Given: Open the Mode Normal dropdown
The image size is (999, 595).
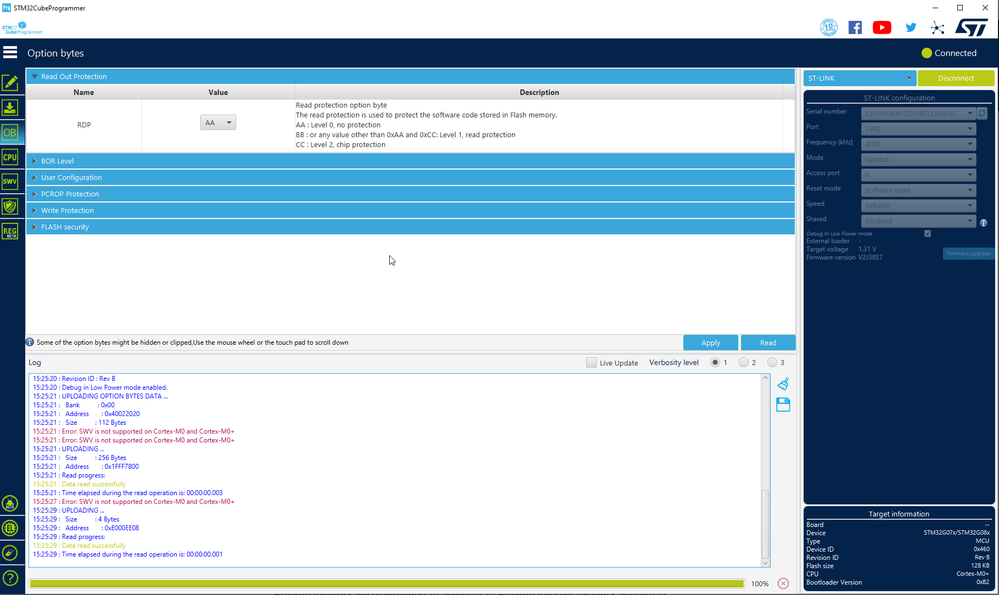Looking at the screenshot, I should [918, 159].
